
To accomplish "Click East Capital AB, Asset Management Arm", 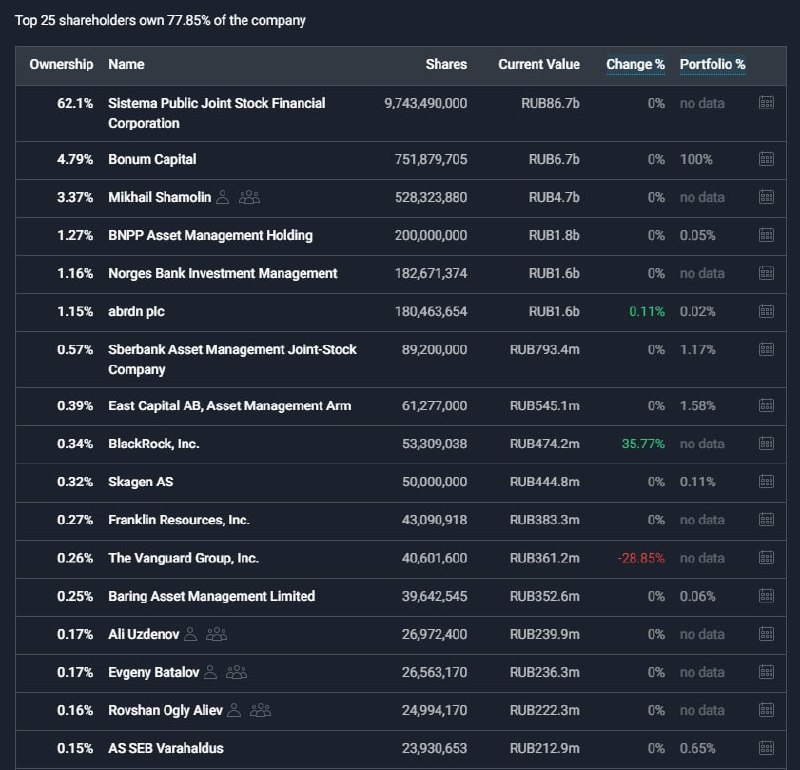I will tap(230, 406).
